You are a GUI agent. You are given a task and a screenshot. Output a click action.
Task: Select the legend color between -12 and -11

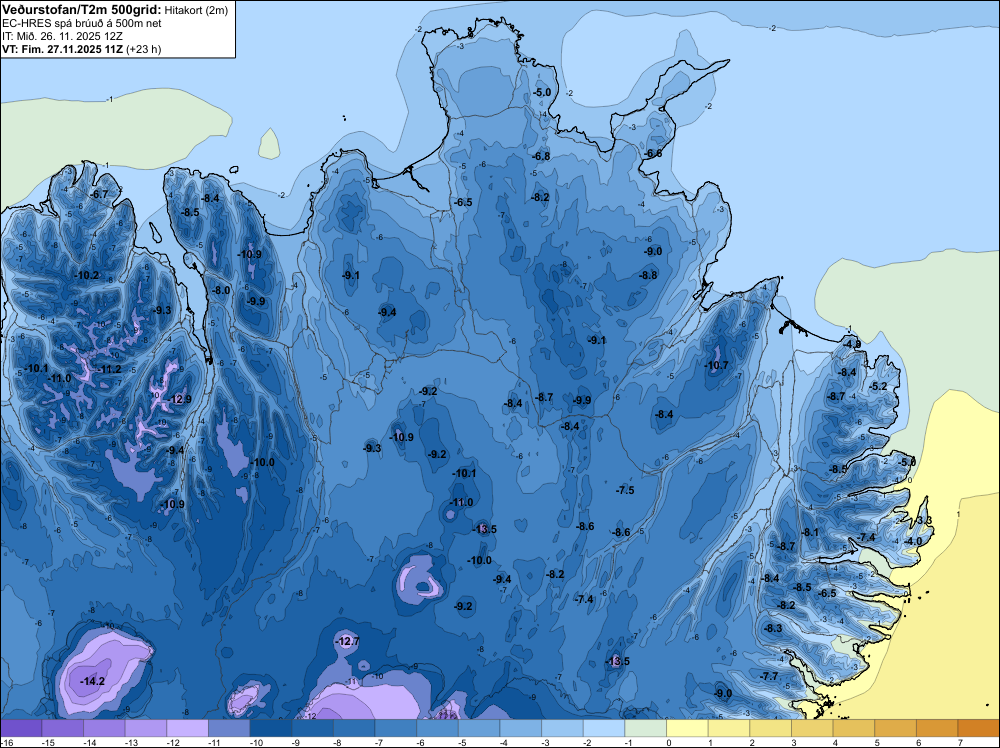[188, 728]
